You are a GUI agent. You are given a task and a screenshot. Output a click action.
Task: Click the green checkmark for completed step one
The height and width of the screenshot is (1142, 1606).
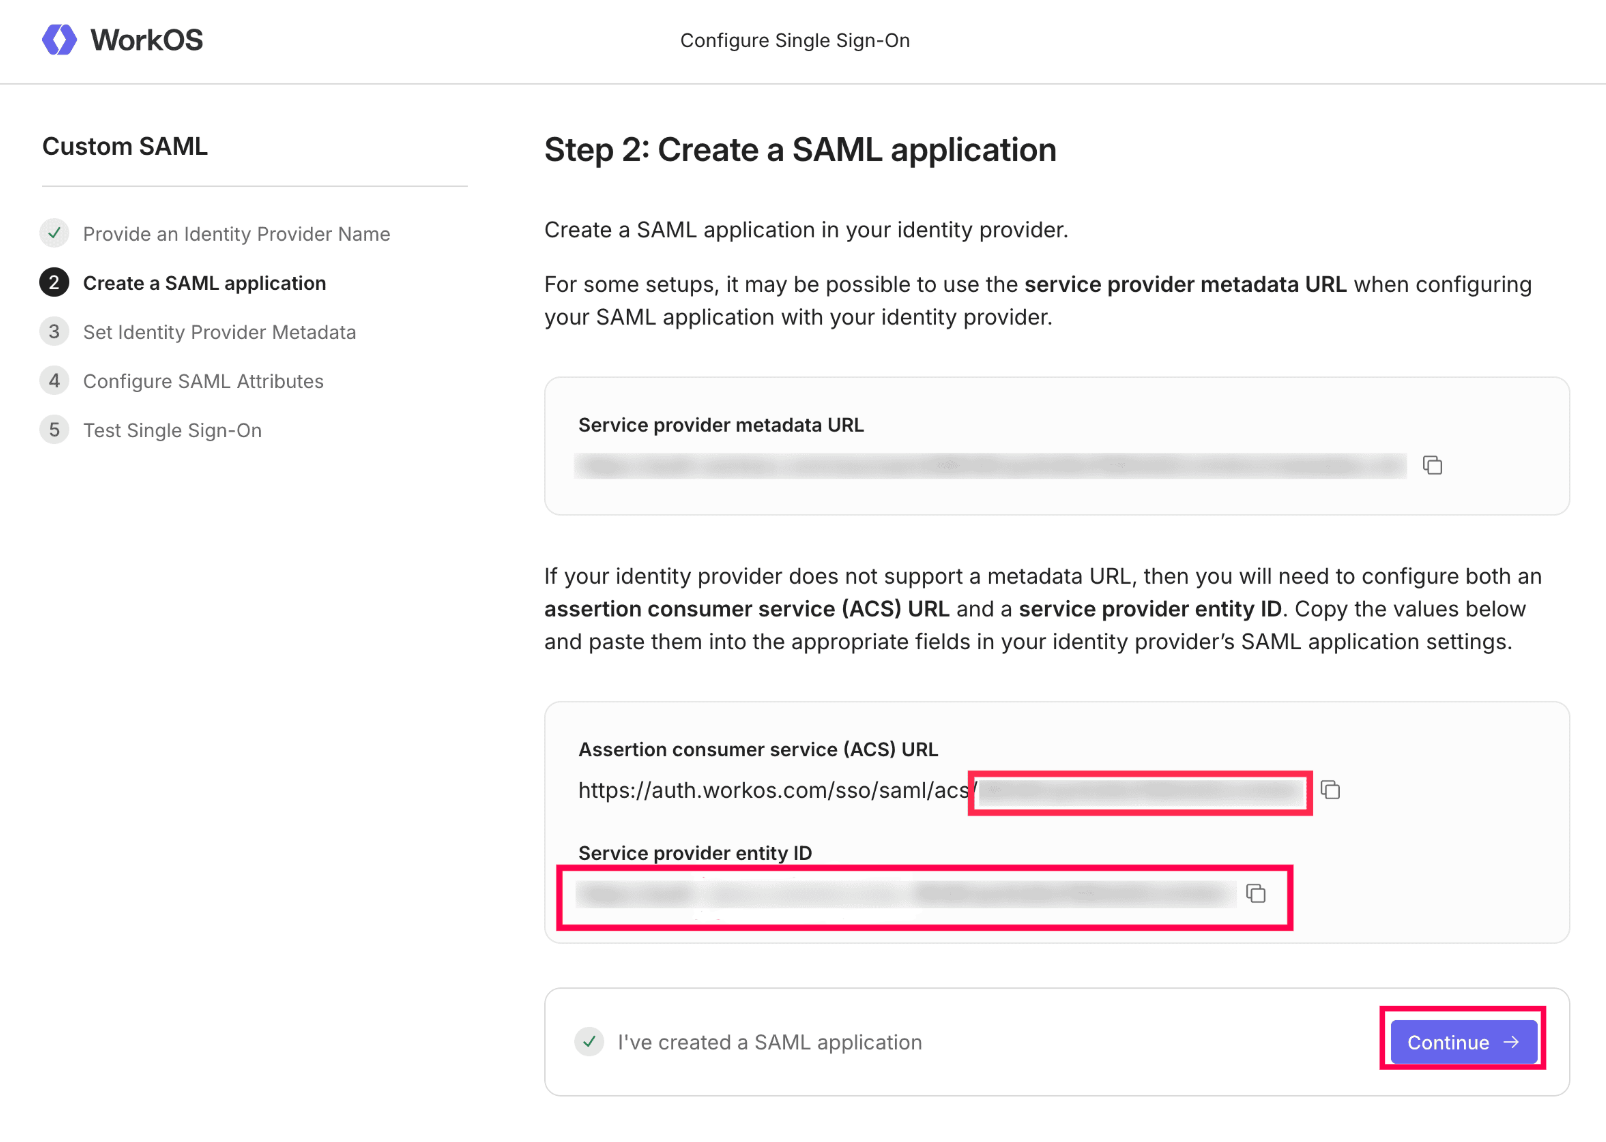coord(54,233)
